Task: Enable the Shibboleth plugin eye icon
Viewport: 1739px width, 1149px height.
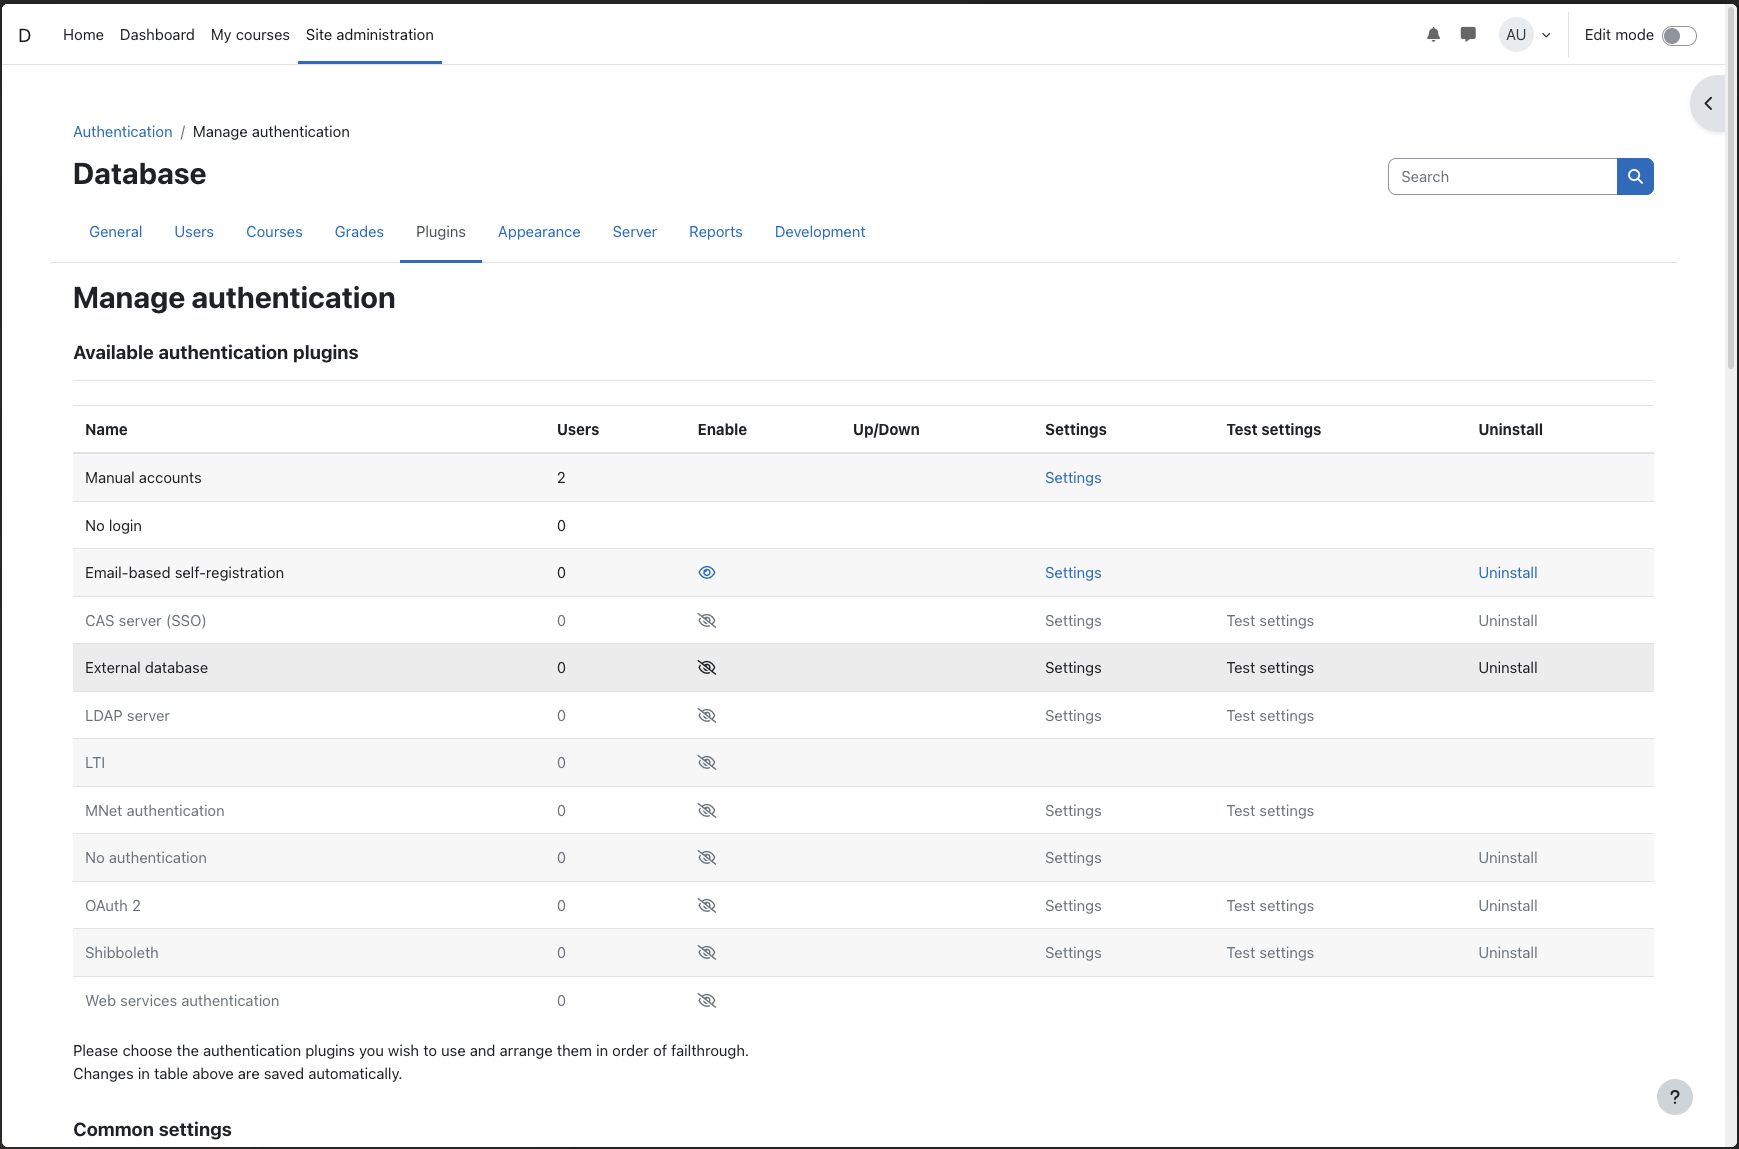Action: tap(707, 953)
